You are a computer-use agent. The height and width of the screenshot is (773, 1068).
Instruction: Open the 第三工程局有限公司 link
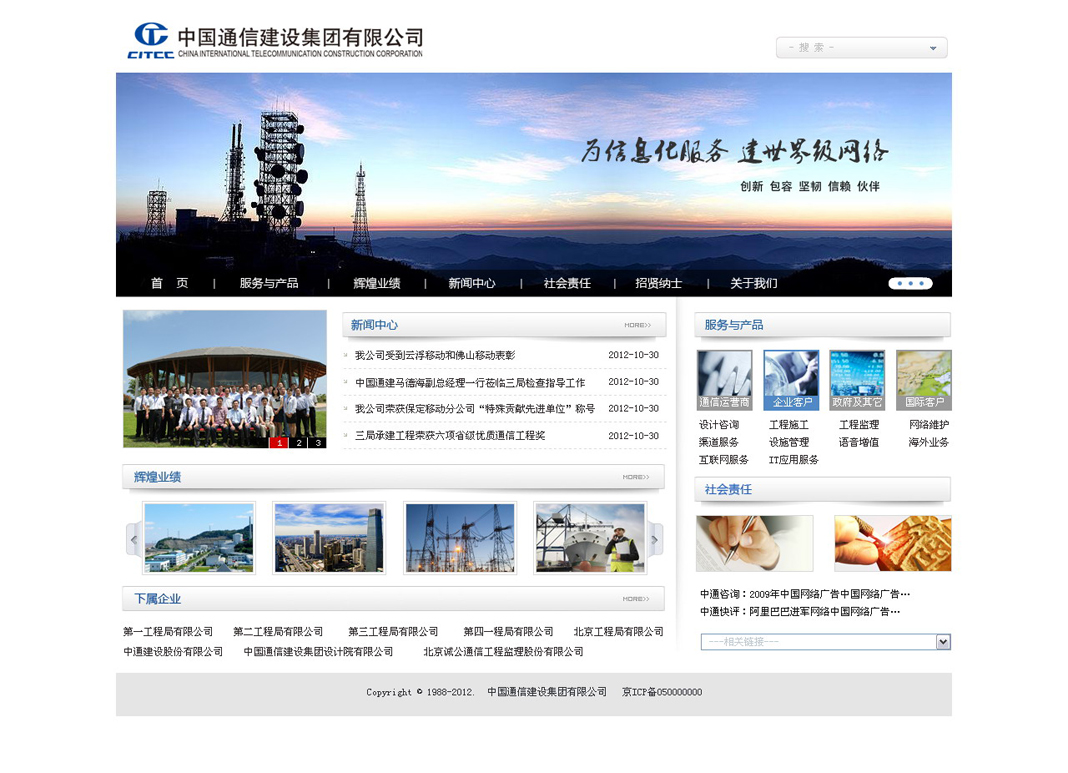point(393,632)
